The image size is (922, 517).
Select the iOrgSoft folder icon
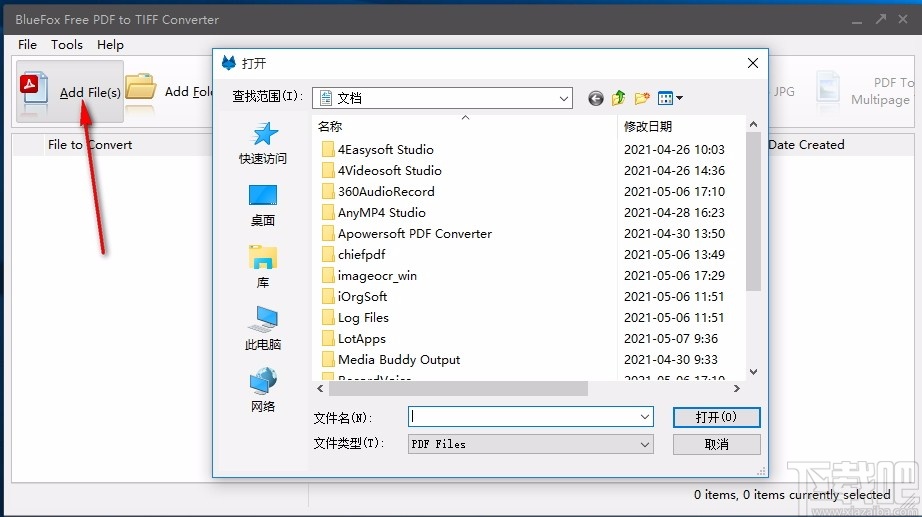click(328, 296)
